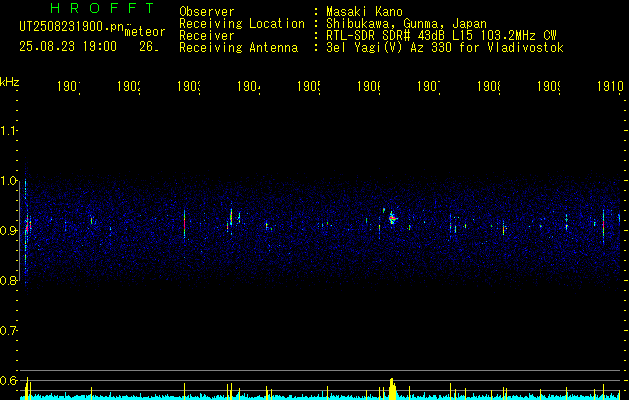629x400 pixels.
Task: Click the 1.0 frequency axis label
Action: pos(8,181)
